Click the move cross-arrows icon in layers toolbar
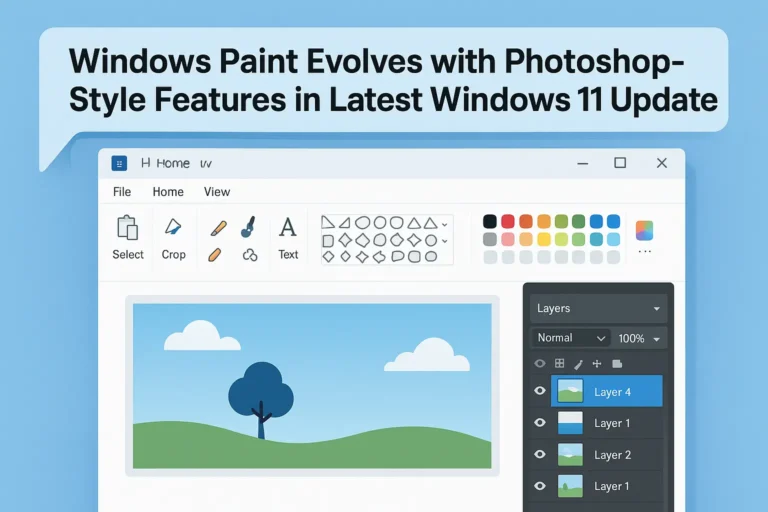This screenshot has height=512, width=768. [597, 364]
